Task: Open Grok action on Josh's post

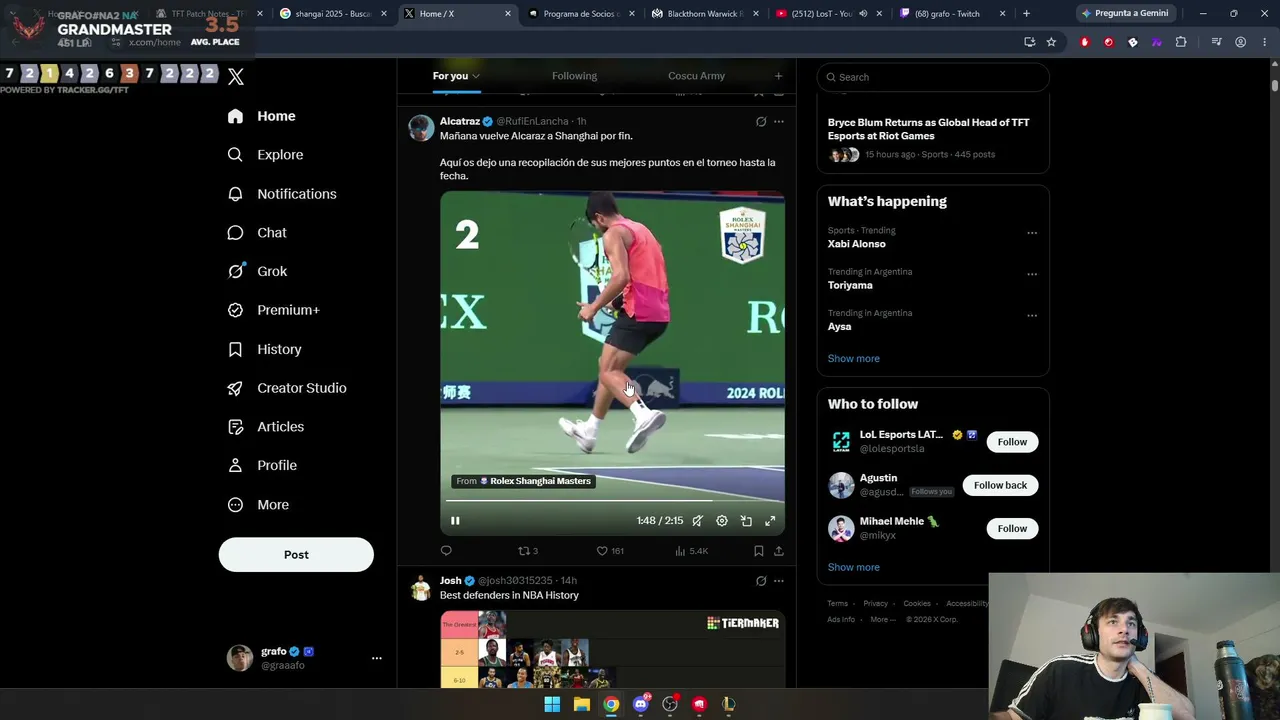Action: [x=761, y=581]
